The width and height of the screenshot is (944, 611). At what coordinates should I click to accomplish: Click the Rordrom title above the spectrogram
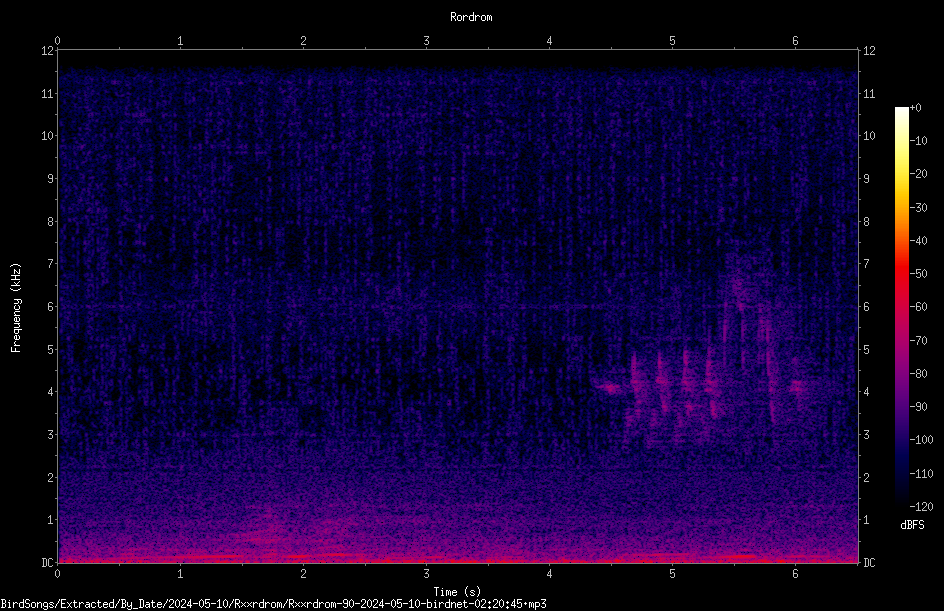[x=471, y=17]
